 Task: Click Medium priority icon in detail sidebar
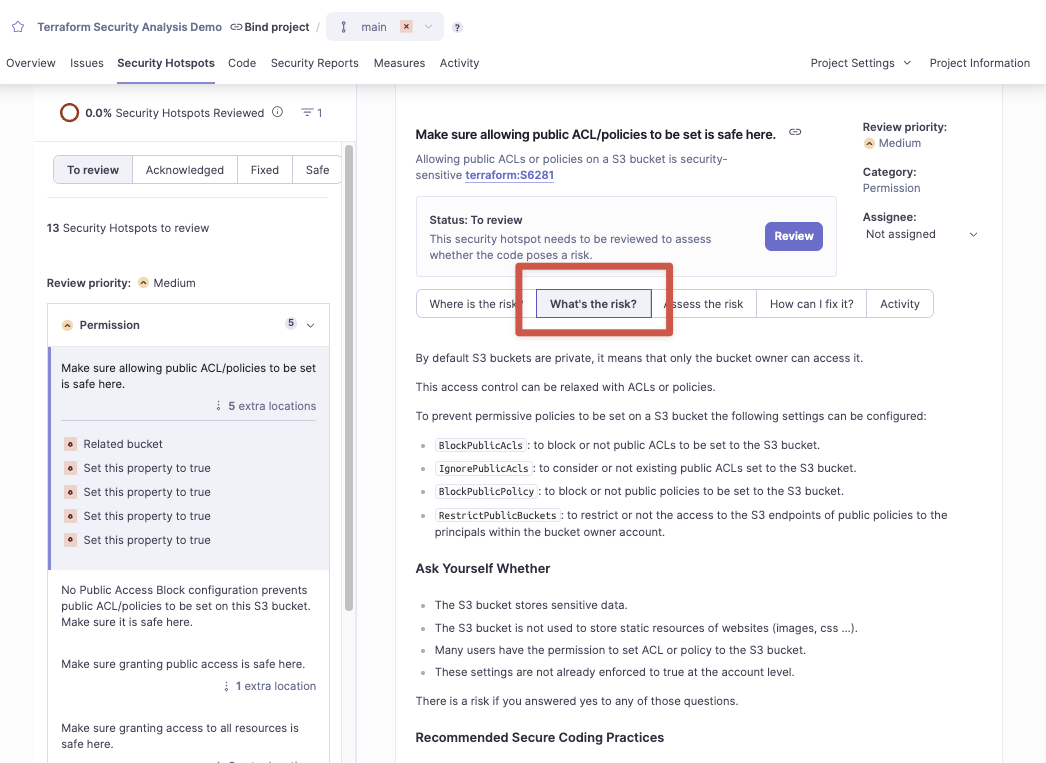click(869, 143)
